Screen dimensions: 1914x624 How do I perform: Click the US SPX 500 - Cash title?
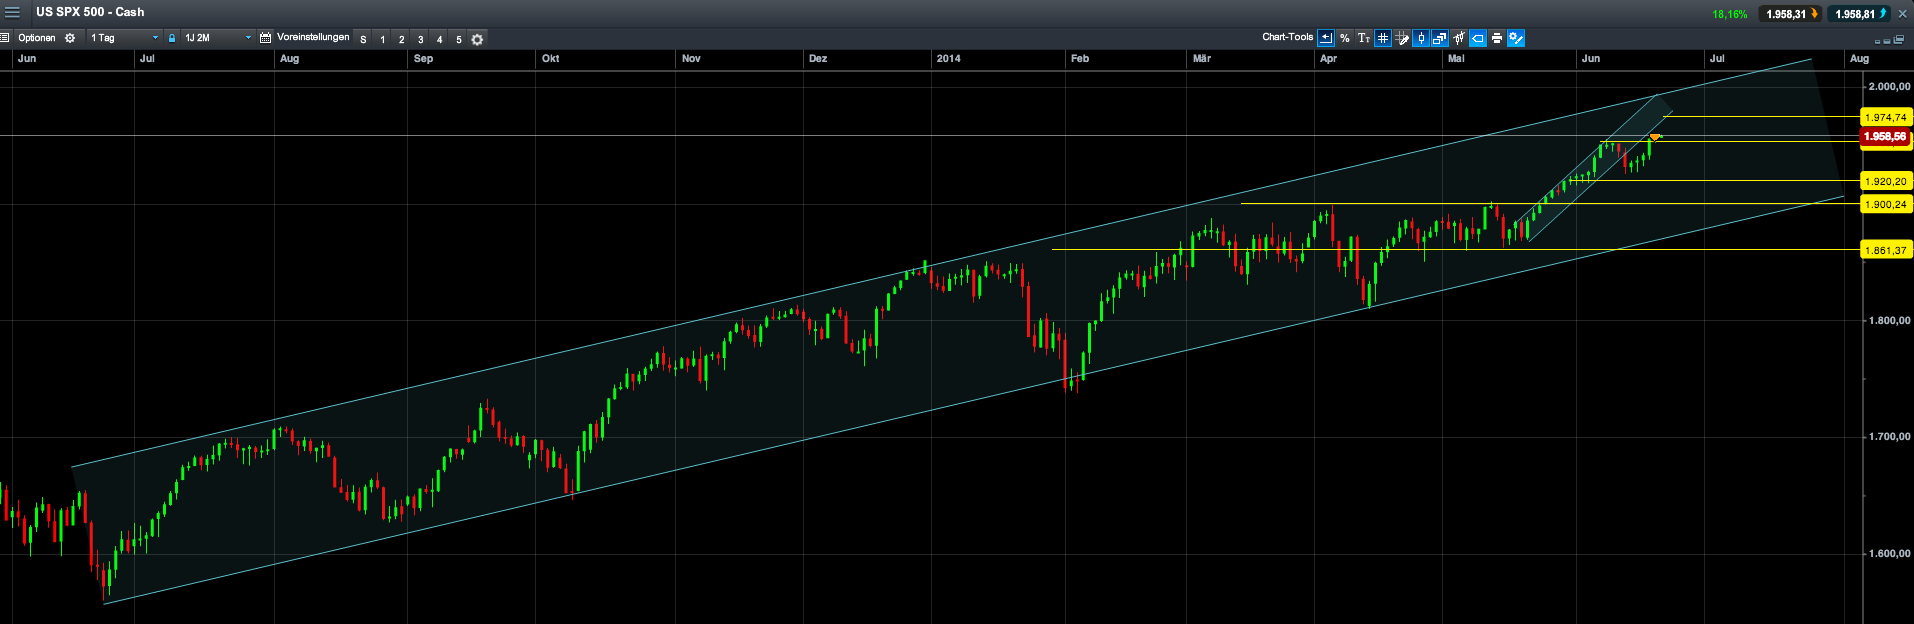tap(90, 12)
